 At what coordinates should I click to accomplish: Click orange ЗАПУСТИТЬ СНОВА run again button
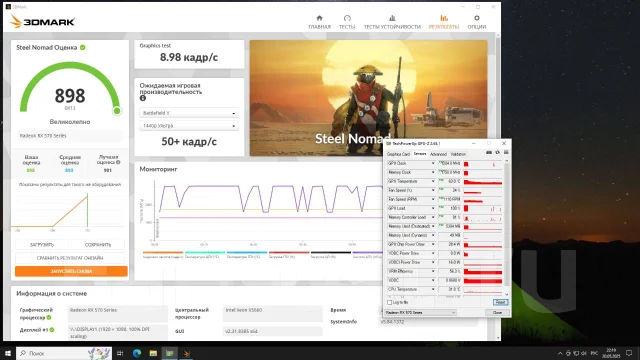(x=71, y=271)
